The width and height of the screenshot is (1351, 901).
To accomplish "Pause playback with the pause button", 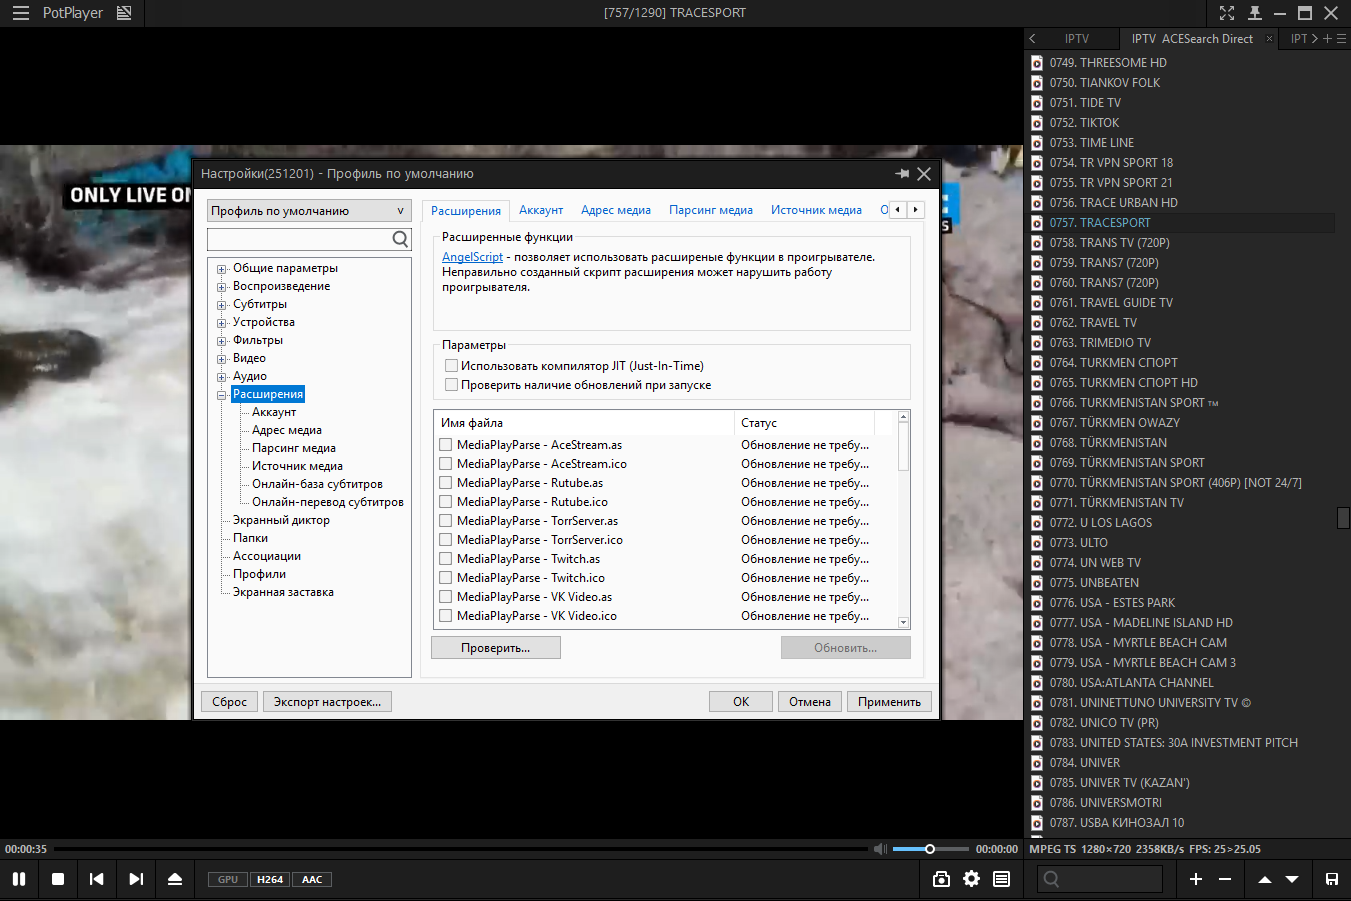I will (19, 879).
